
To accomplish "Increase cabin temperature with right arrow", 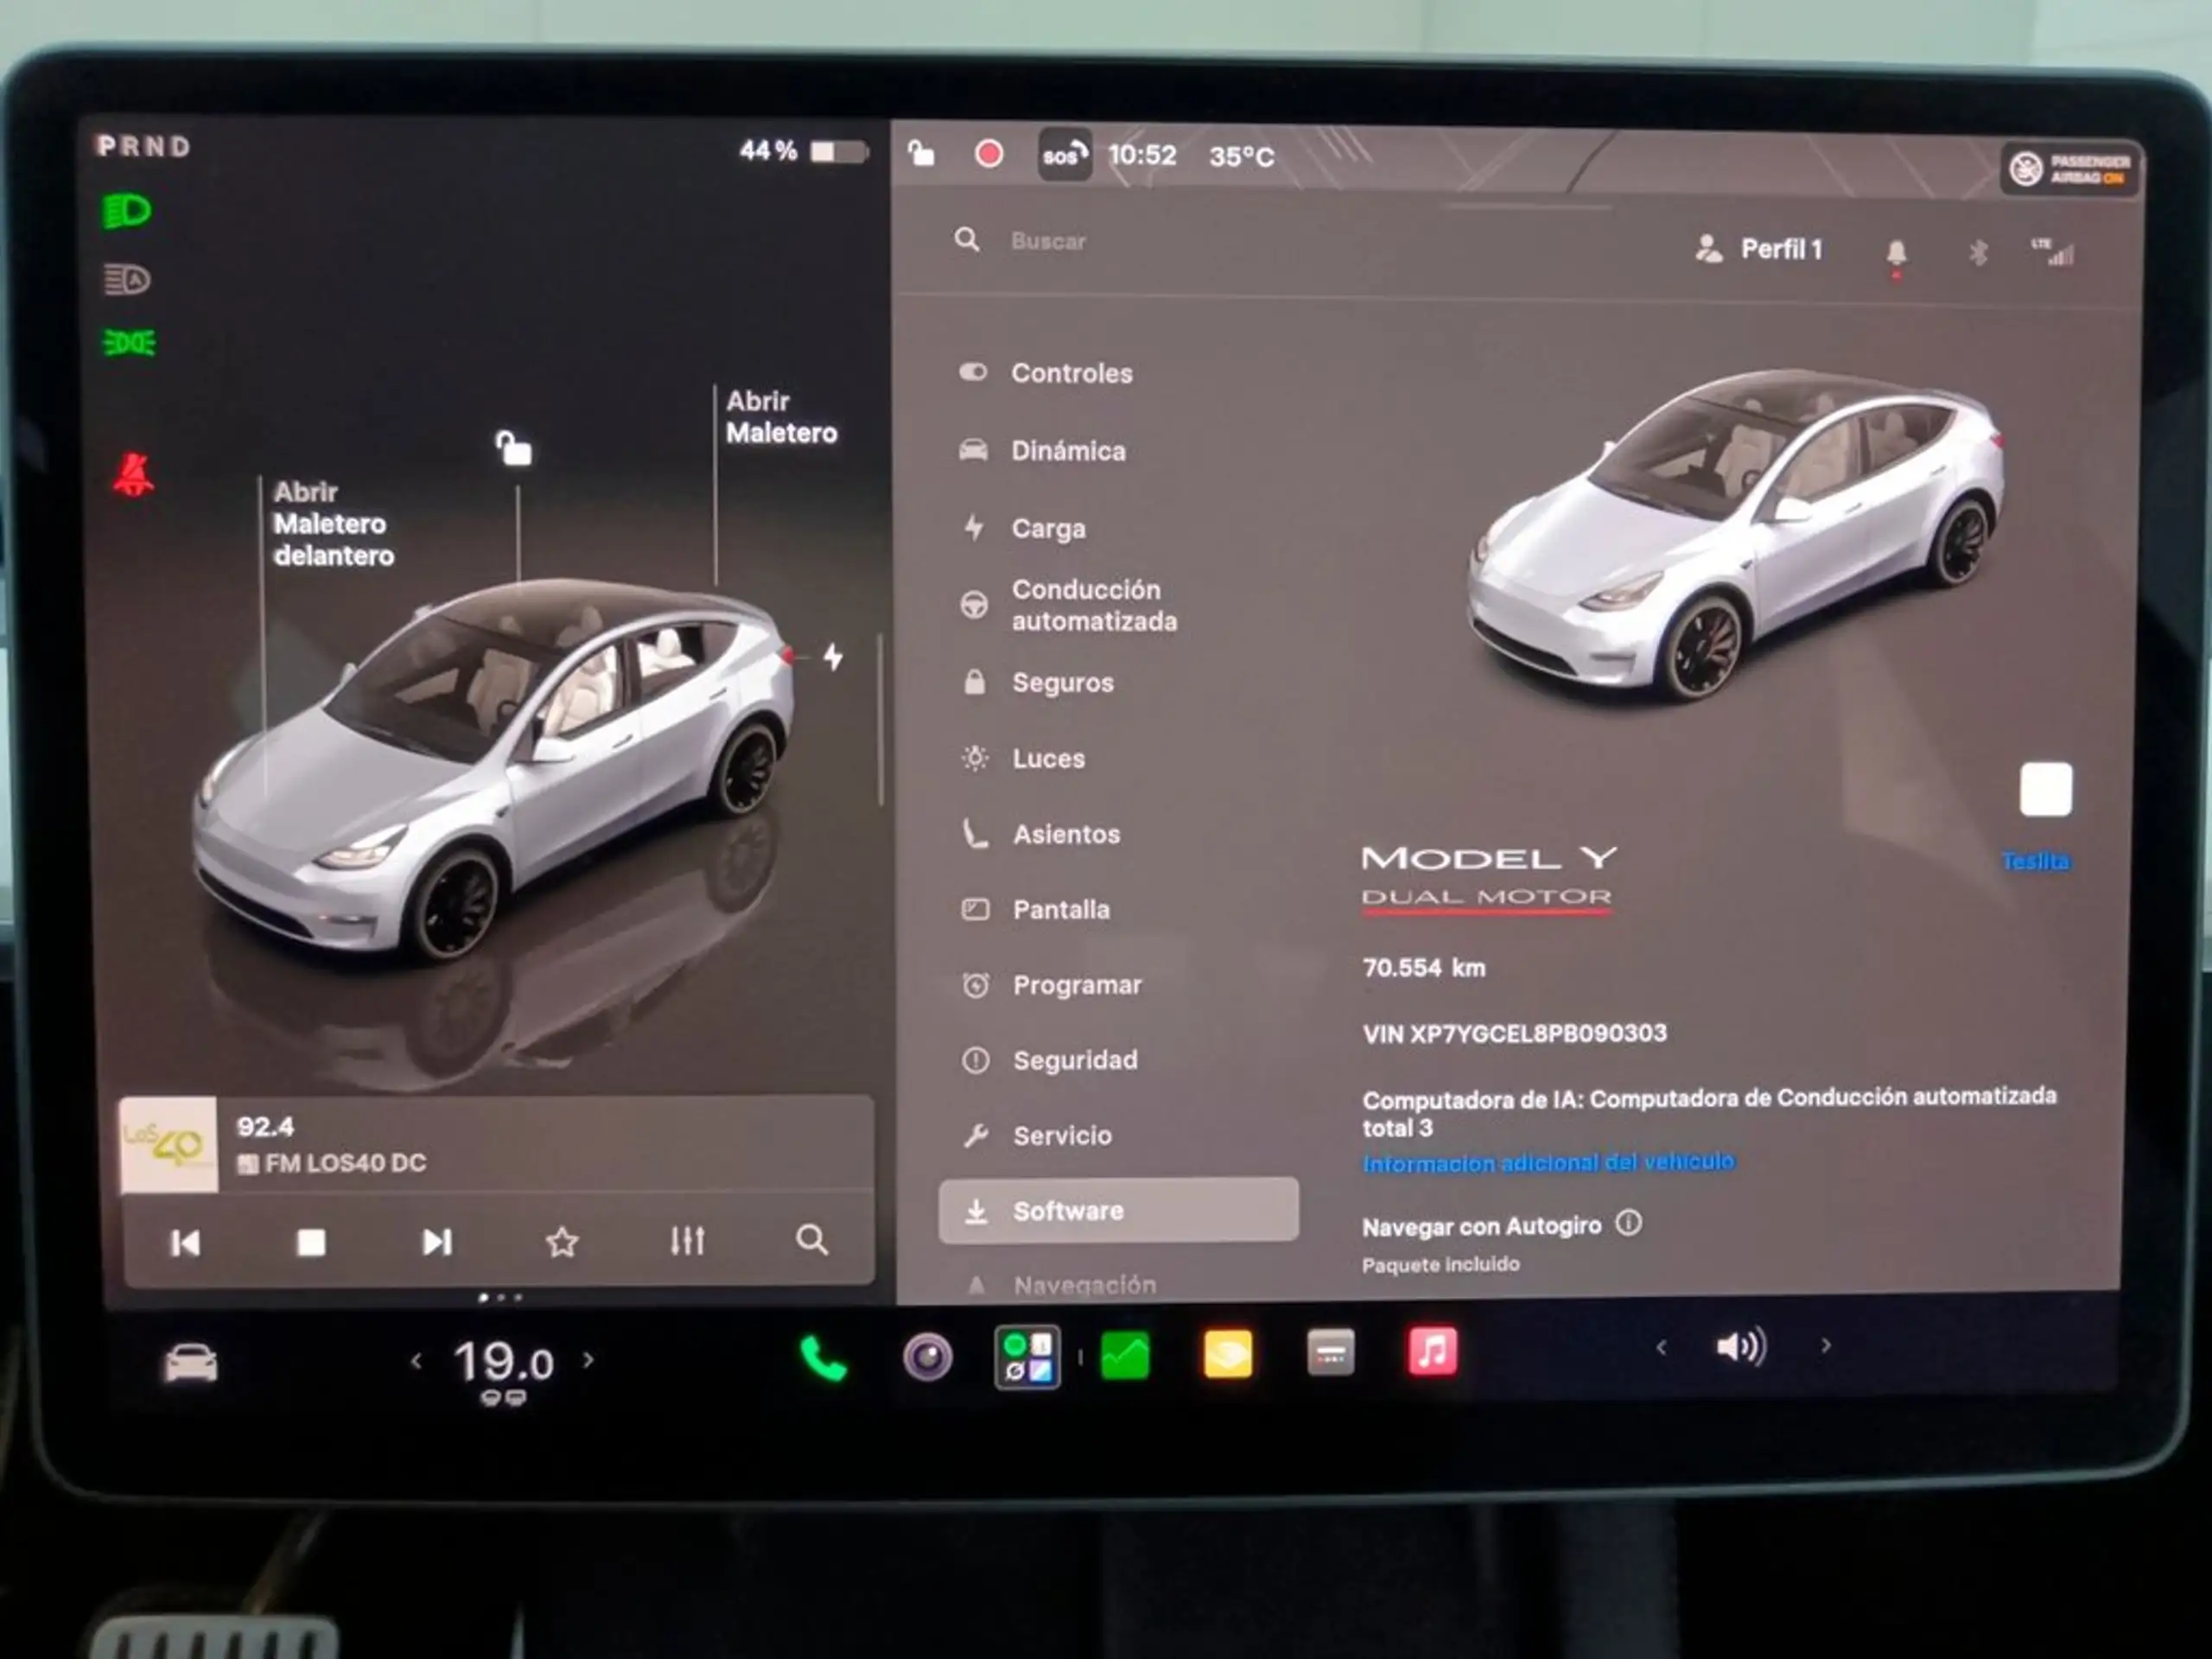I will click(588, 1360).
